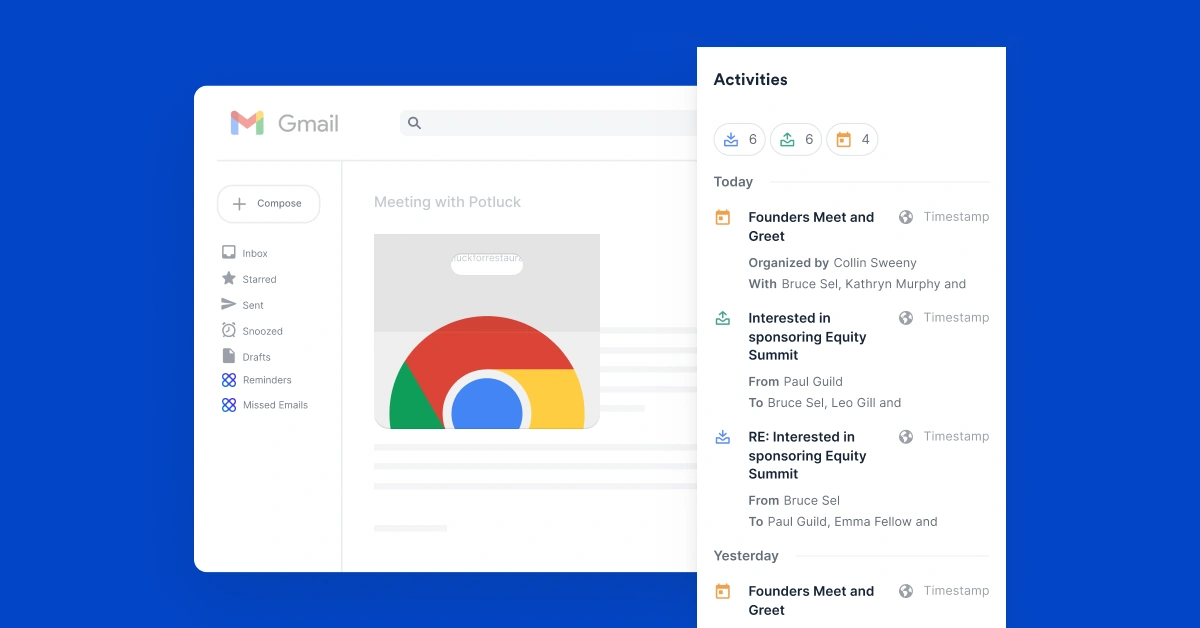Open the Sent folder
This screenshot has height=628, width=1200.
tap(253, 306)
